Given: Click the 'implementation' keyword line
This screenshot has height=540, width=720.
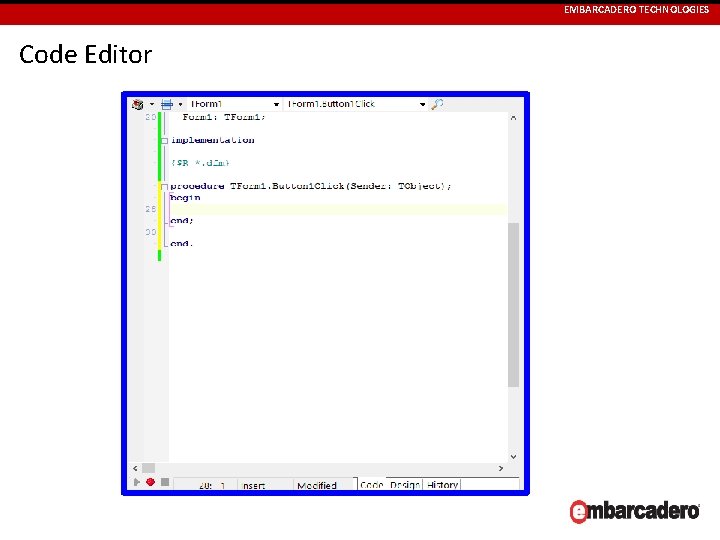Looking at the screenshot, I should (213, 140).
